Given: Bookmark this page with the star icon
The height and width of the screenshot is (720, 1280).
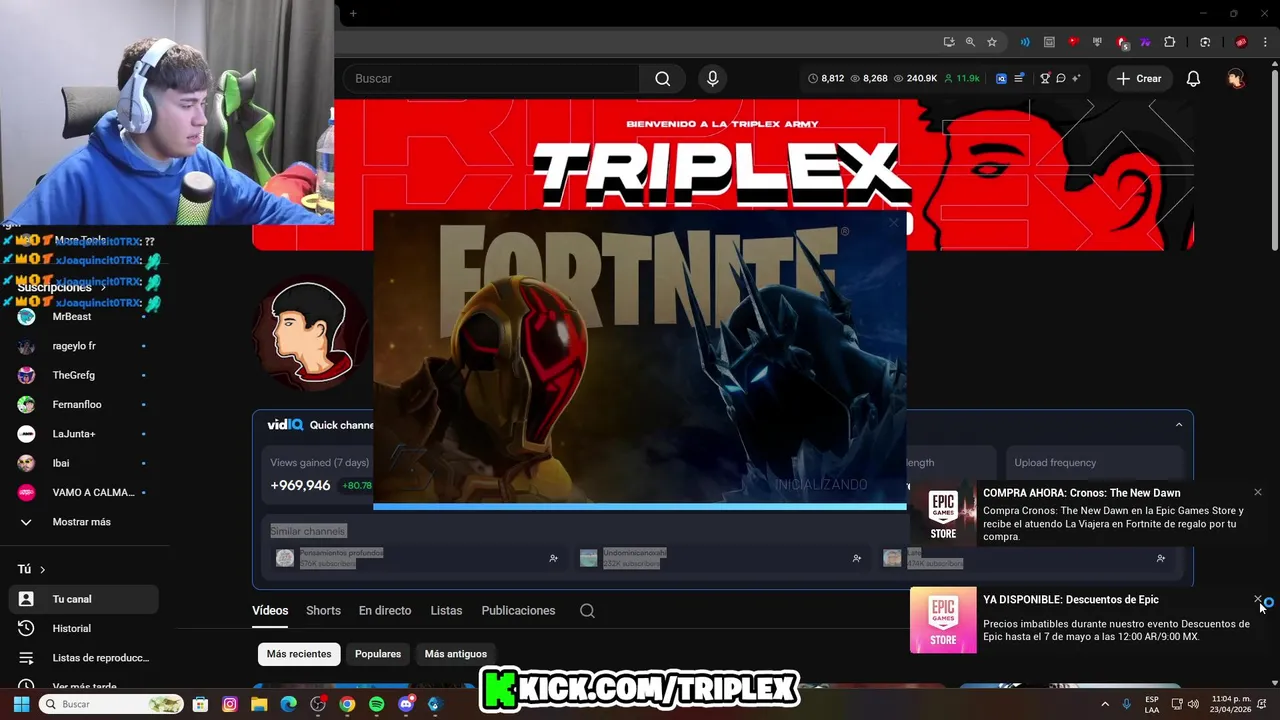Looking at the screenshot, I should click(x=992, y=42).
